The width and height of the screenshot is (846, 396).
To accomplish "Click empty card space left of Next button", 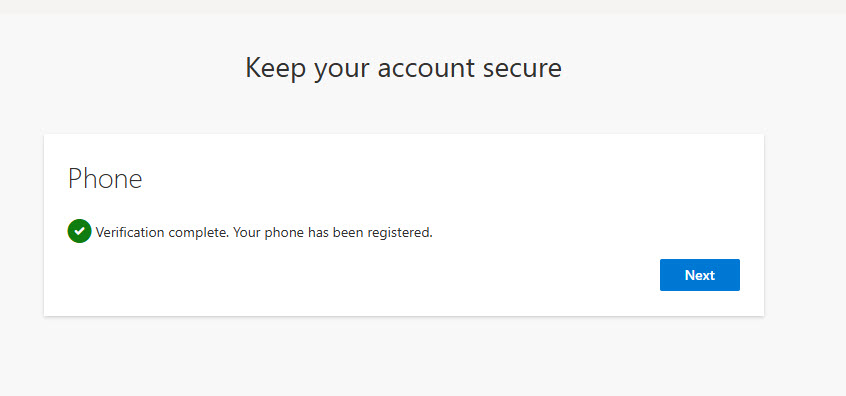I will [x=378, y=275].
